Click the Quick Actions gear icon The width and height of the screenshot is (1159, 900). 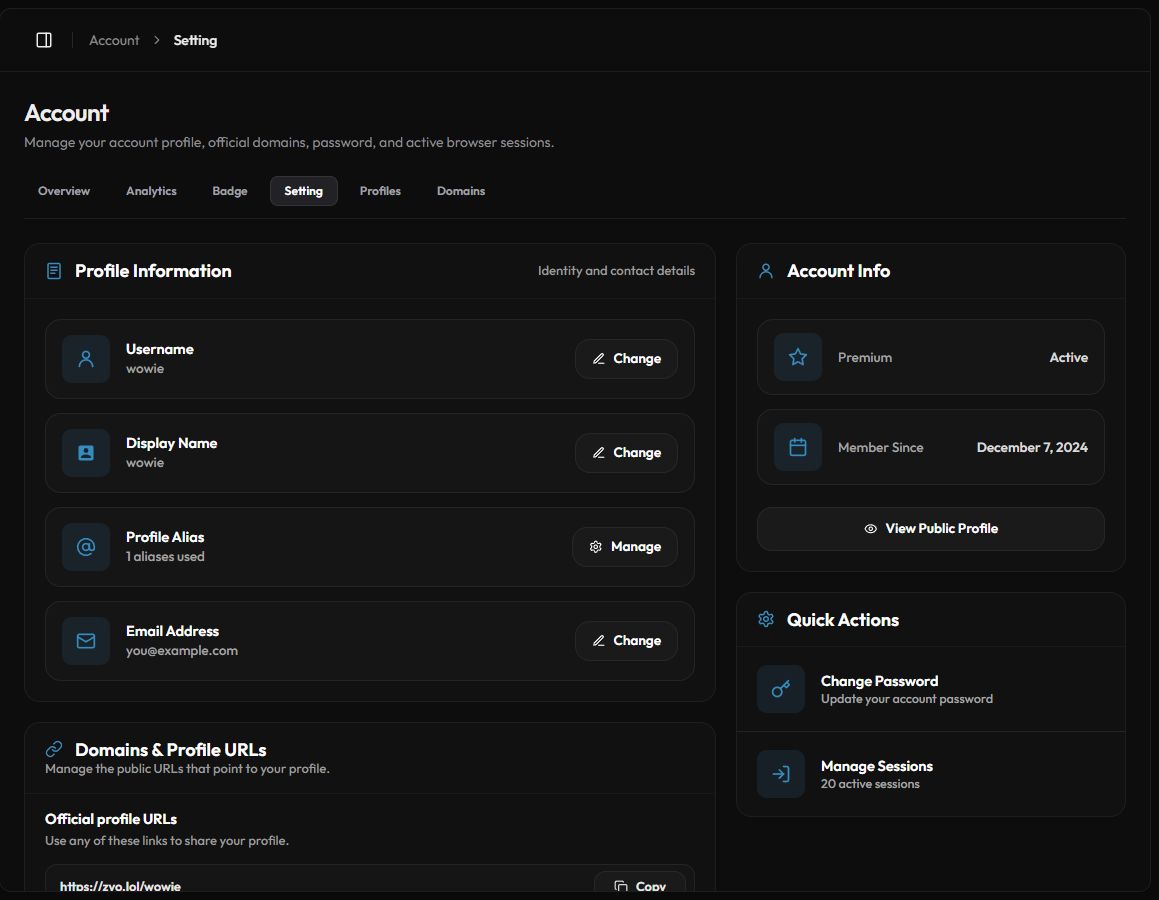click(766, 619)
